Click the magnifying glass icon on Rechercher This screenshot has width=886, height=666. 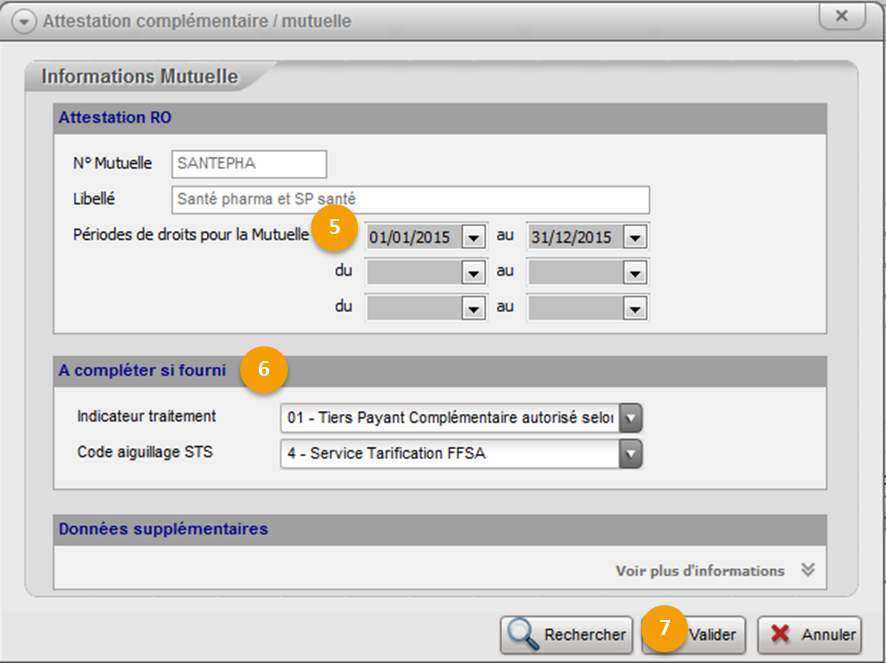tap(524, 634)
